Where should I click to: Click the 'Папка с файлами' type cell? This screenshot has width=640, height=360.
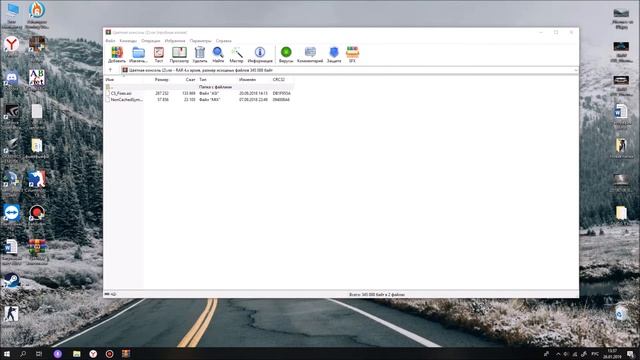(x=216, y=87)
